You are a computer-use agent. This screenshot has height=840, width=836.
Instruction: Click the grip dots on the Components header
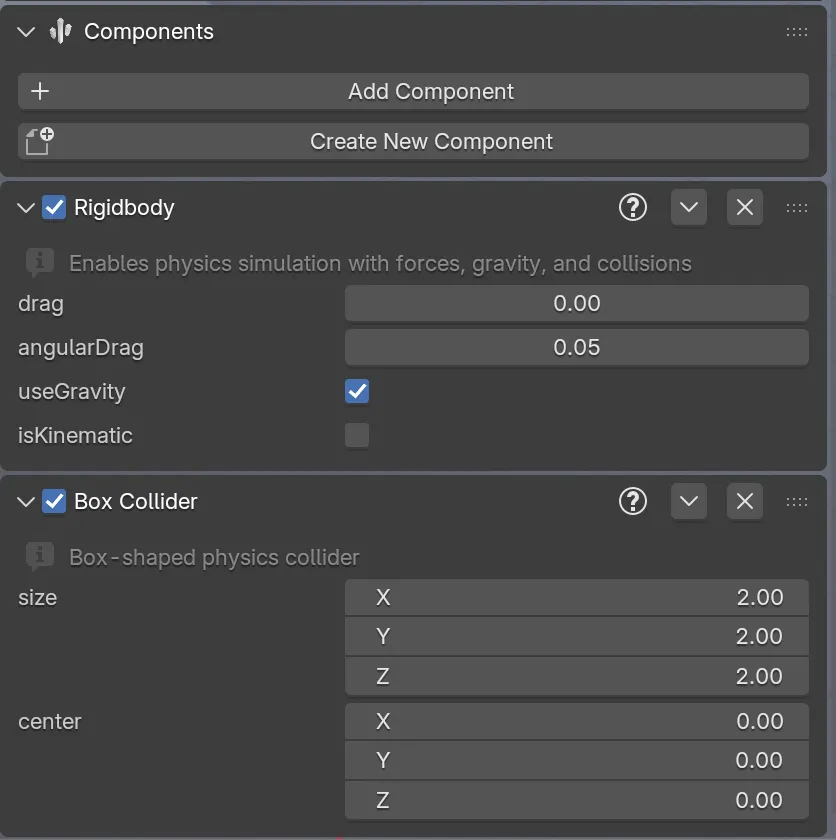[797, 31]
